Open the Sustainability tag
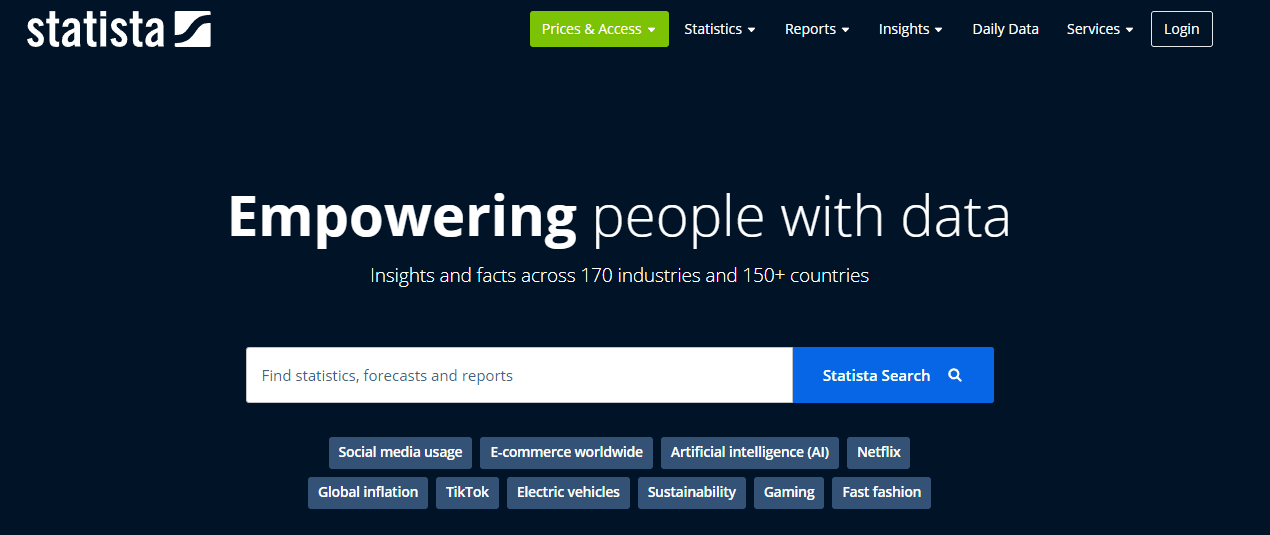Screen dimensions: 1270x535 (x=692, y=492)
